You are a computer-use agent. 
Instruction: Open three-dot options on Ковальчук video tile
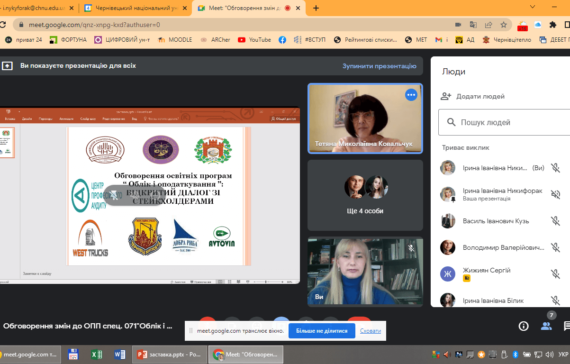point(411,95)
